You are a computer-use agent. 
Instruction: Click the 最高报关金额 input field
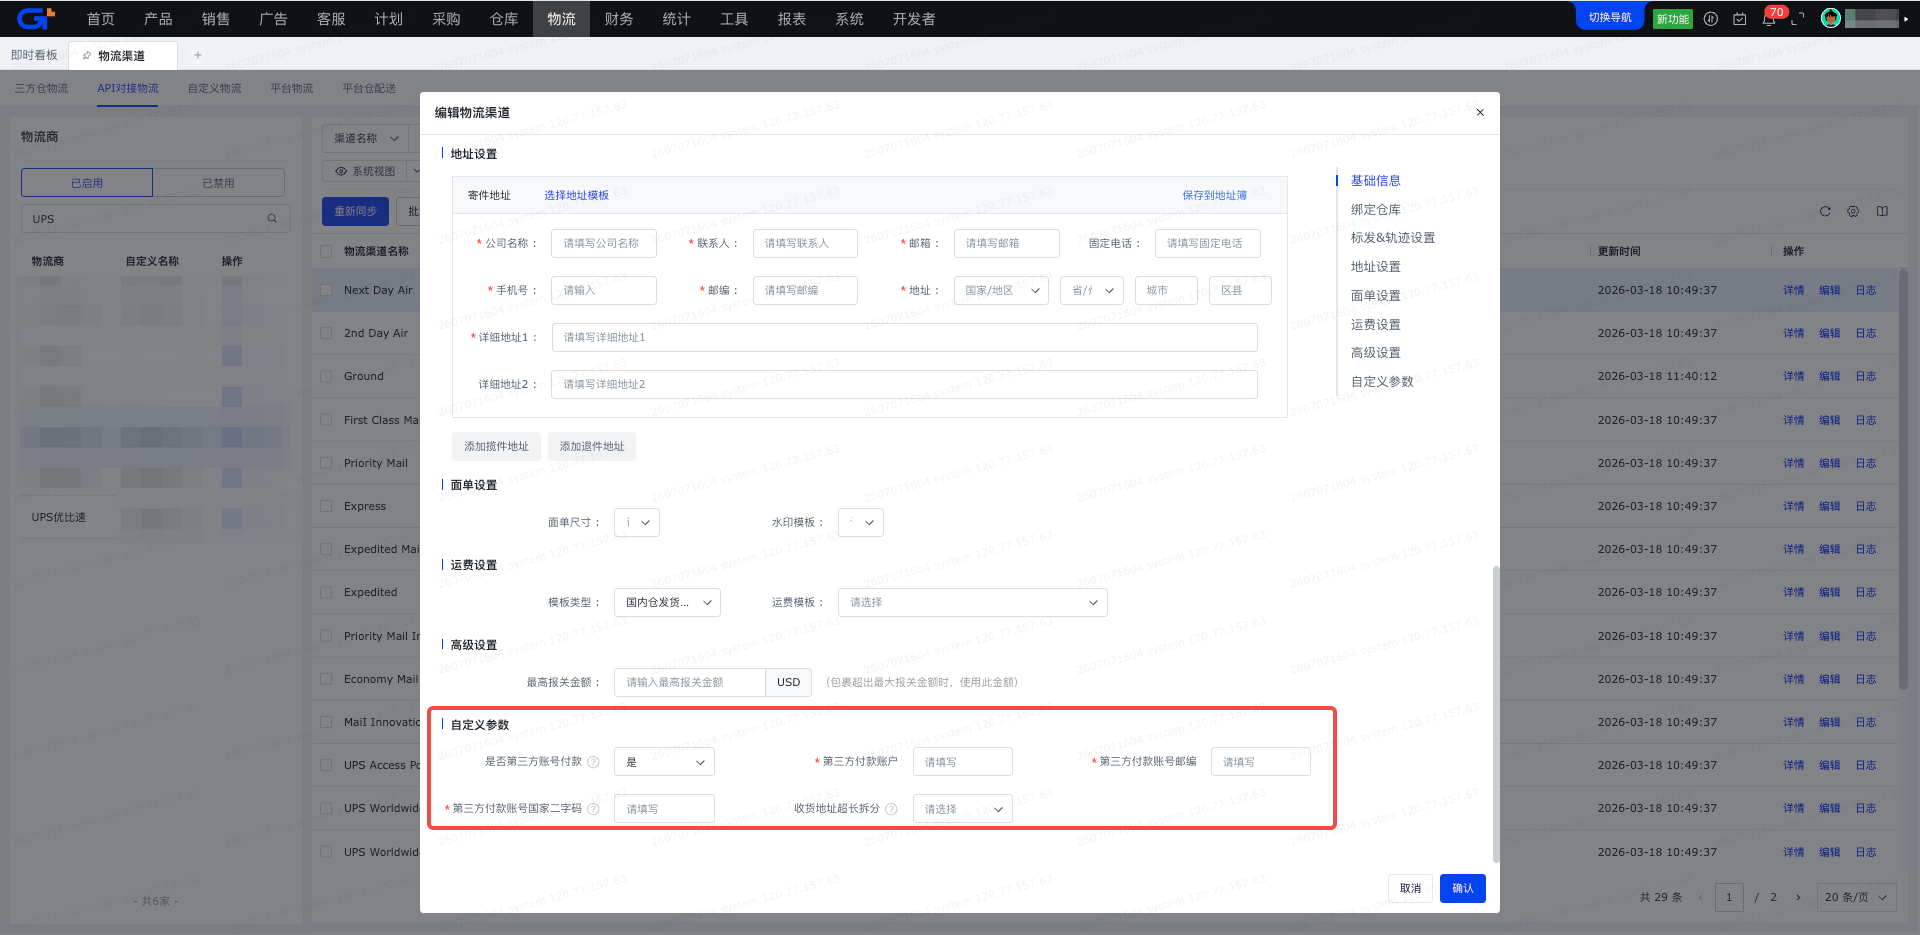pyautogui.click(x=690, y=682)
